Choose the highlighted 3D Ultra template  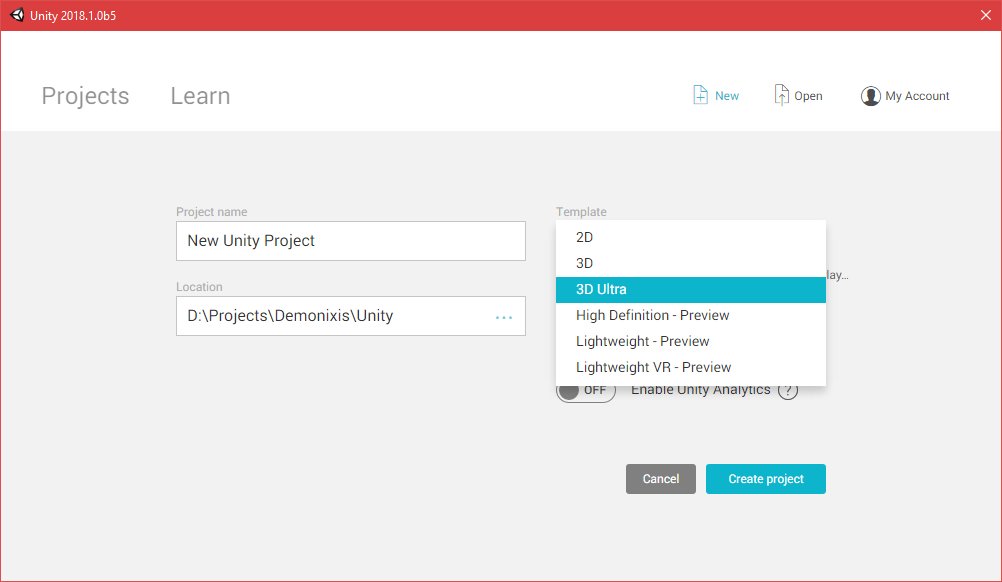click(x=691, y=289)
